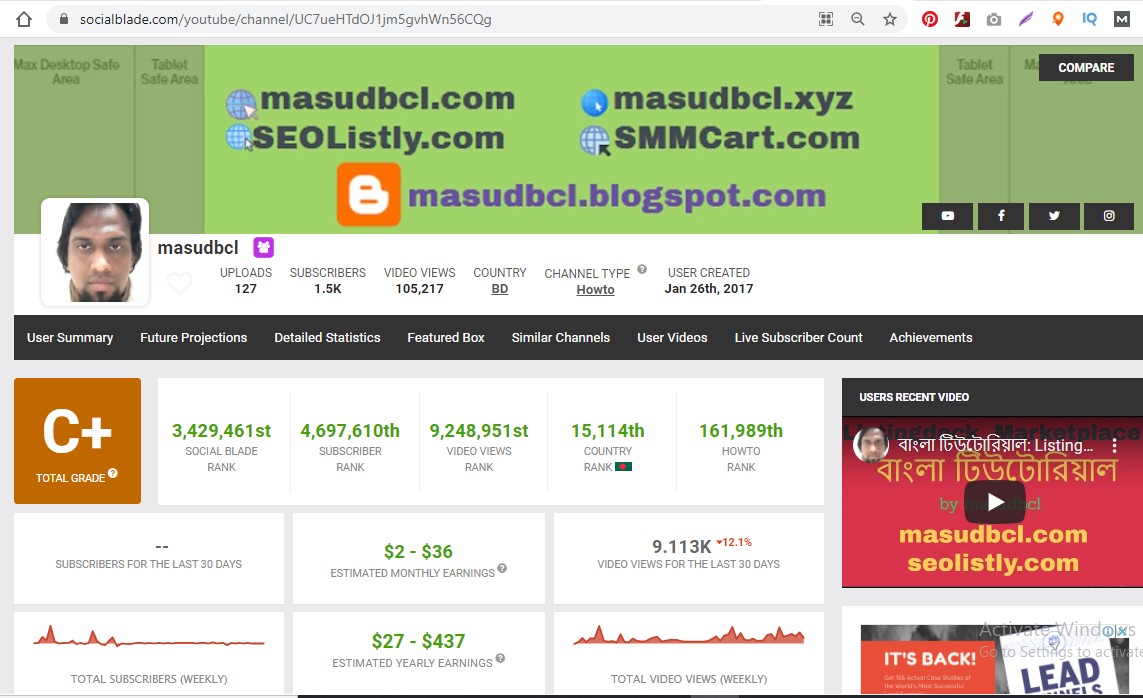
Task: Click the help icon beside Channel Type
Action: [x=641, y=270]
